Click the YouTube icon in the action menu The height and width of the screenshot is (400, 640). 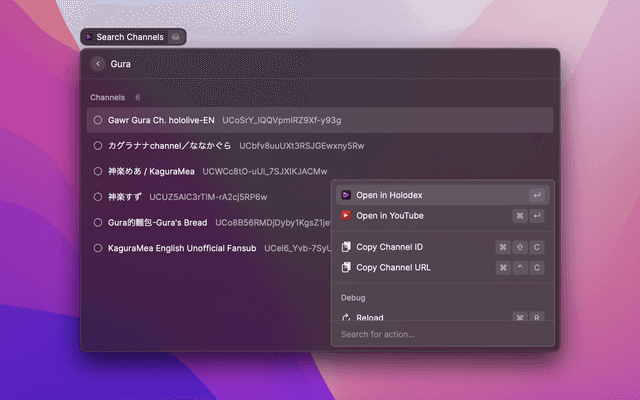pyautogui.click(x=346, y=215)
